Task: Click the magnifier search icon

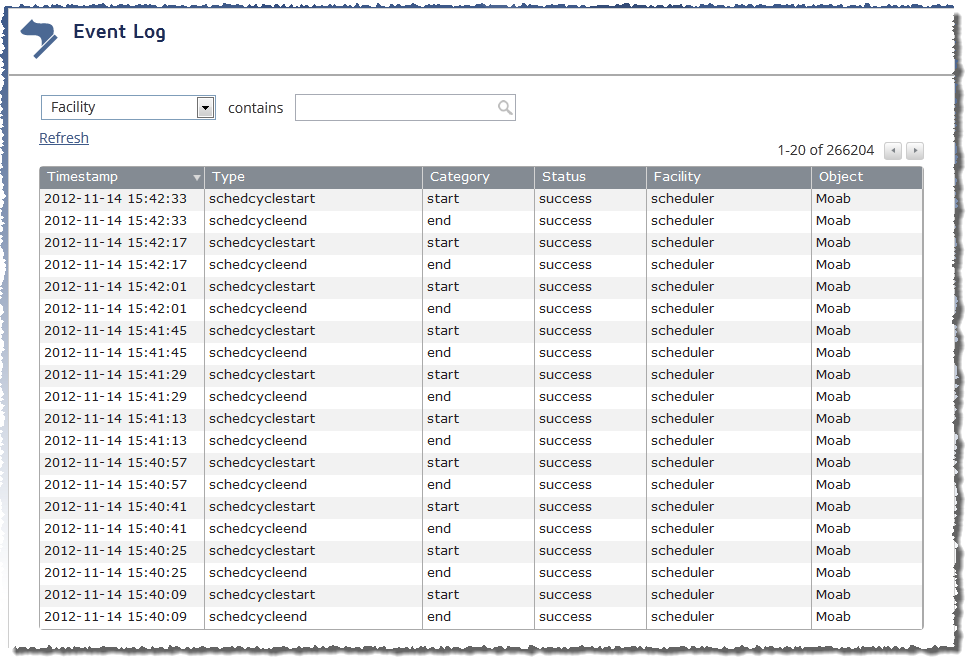Action: tap(505, 108)
